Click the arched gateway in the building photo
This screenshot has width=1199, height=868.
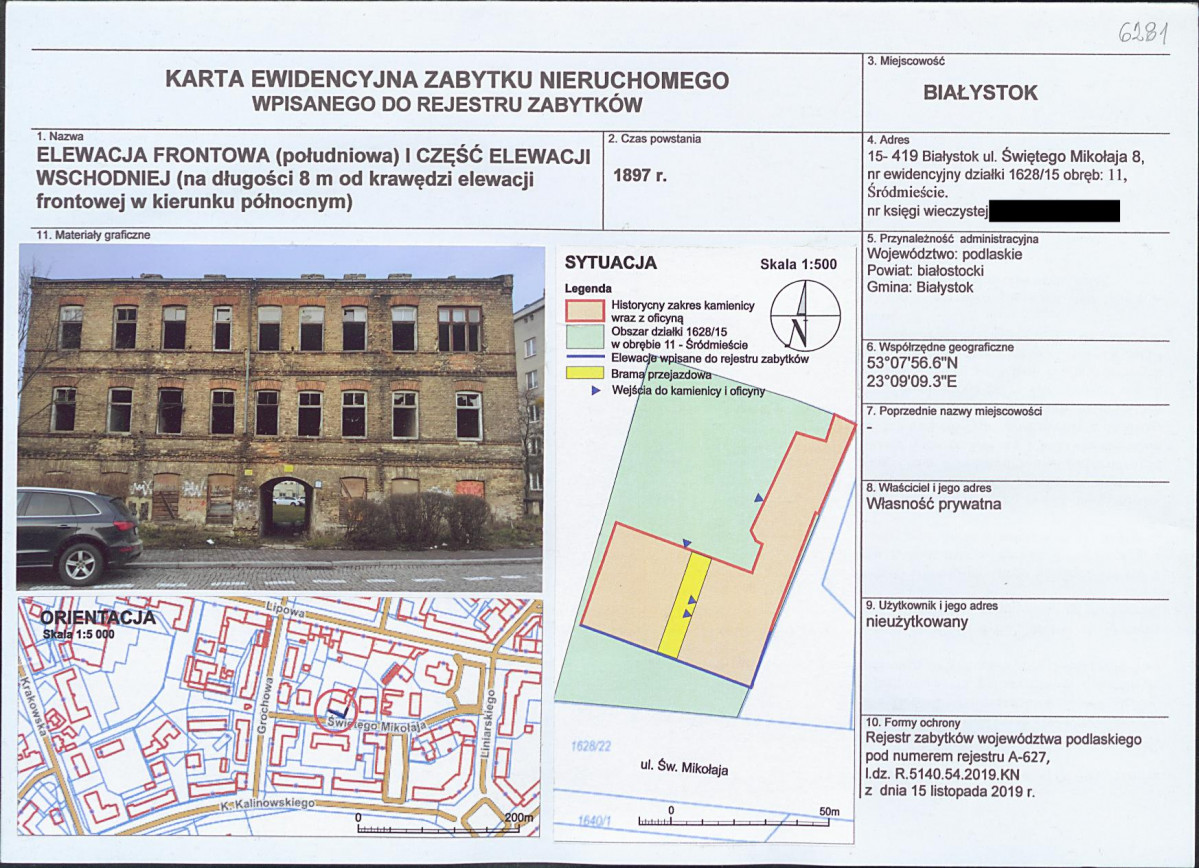point(286,506)
